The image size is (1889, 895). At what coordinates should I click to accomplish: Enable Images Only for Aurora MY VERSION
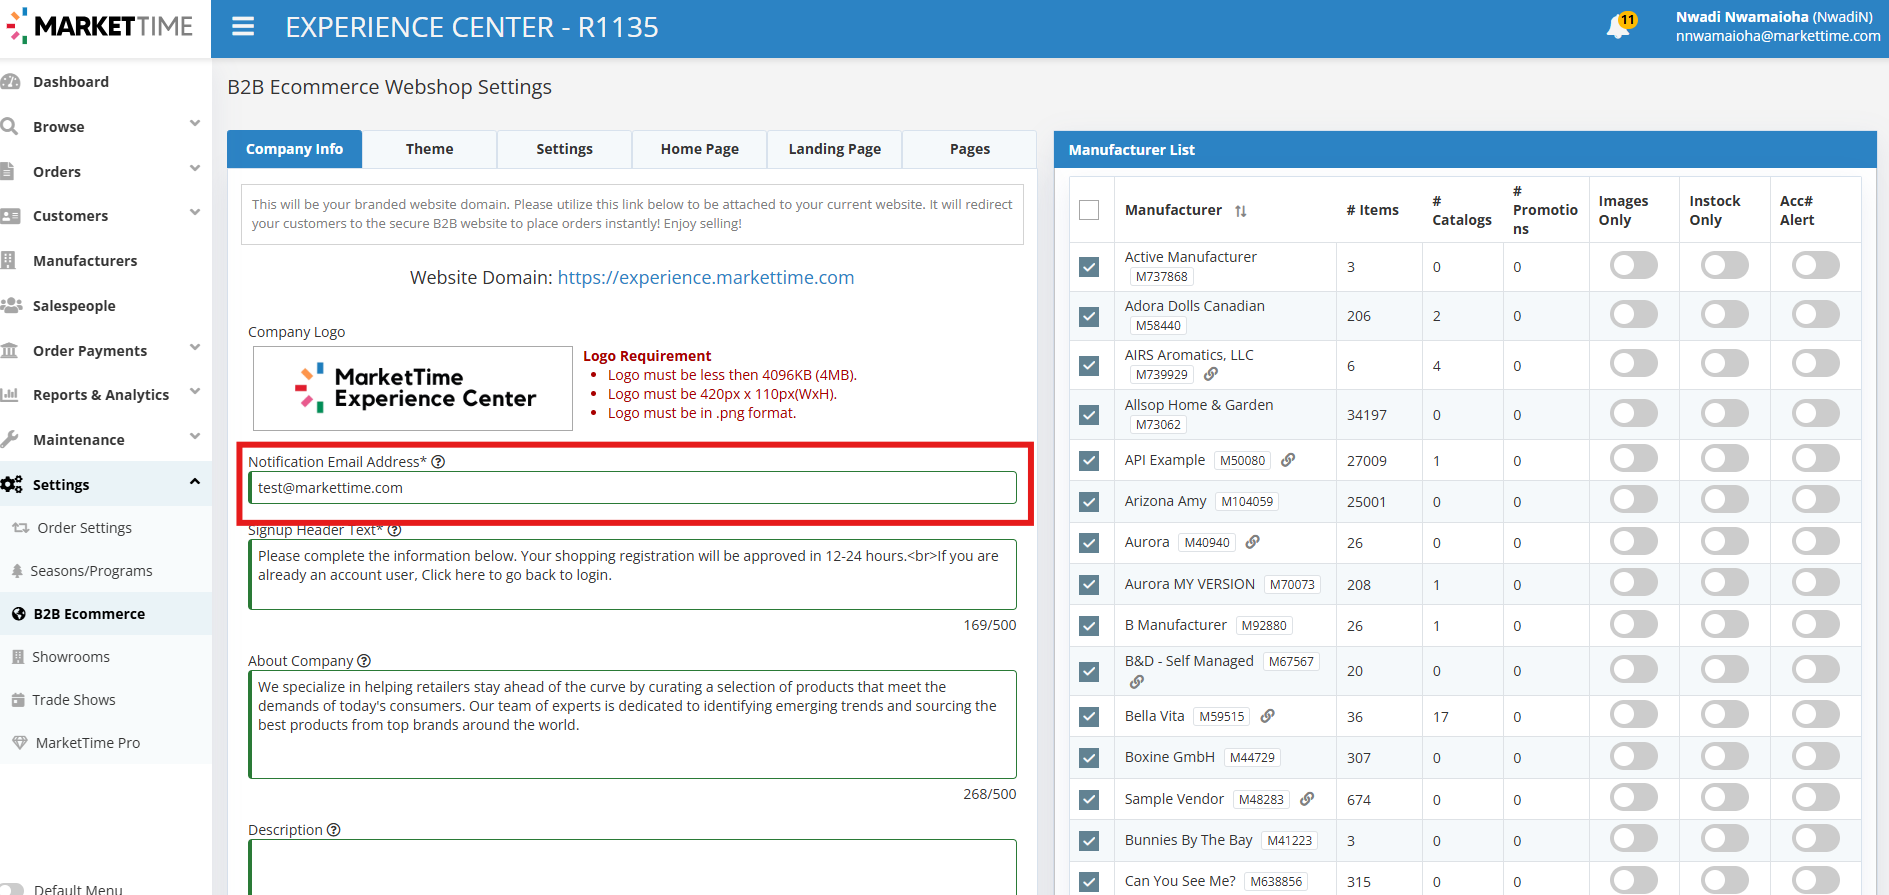[x=1634, y=582]
